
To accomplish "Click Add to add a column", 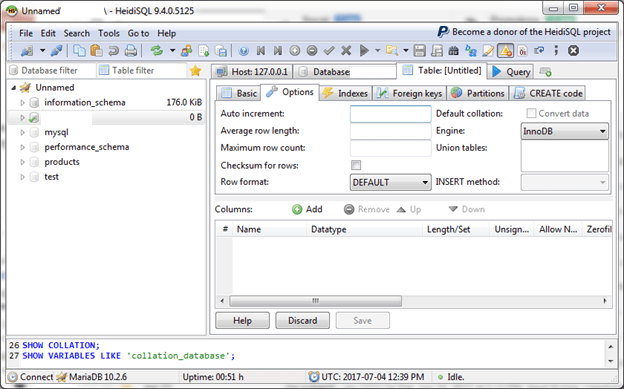I will [307, 209].
